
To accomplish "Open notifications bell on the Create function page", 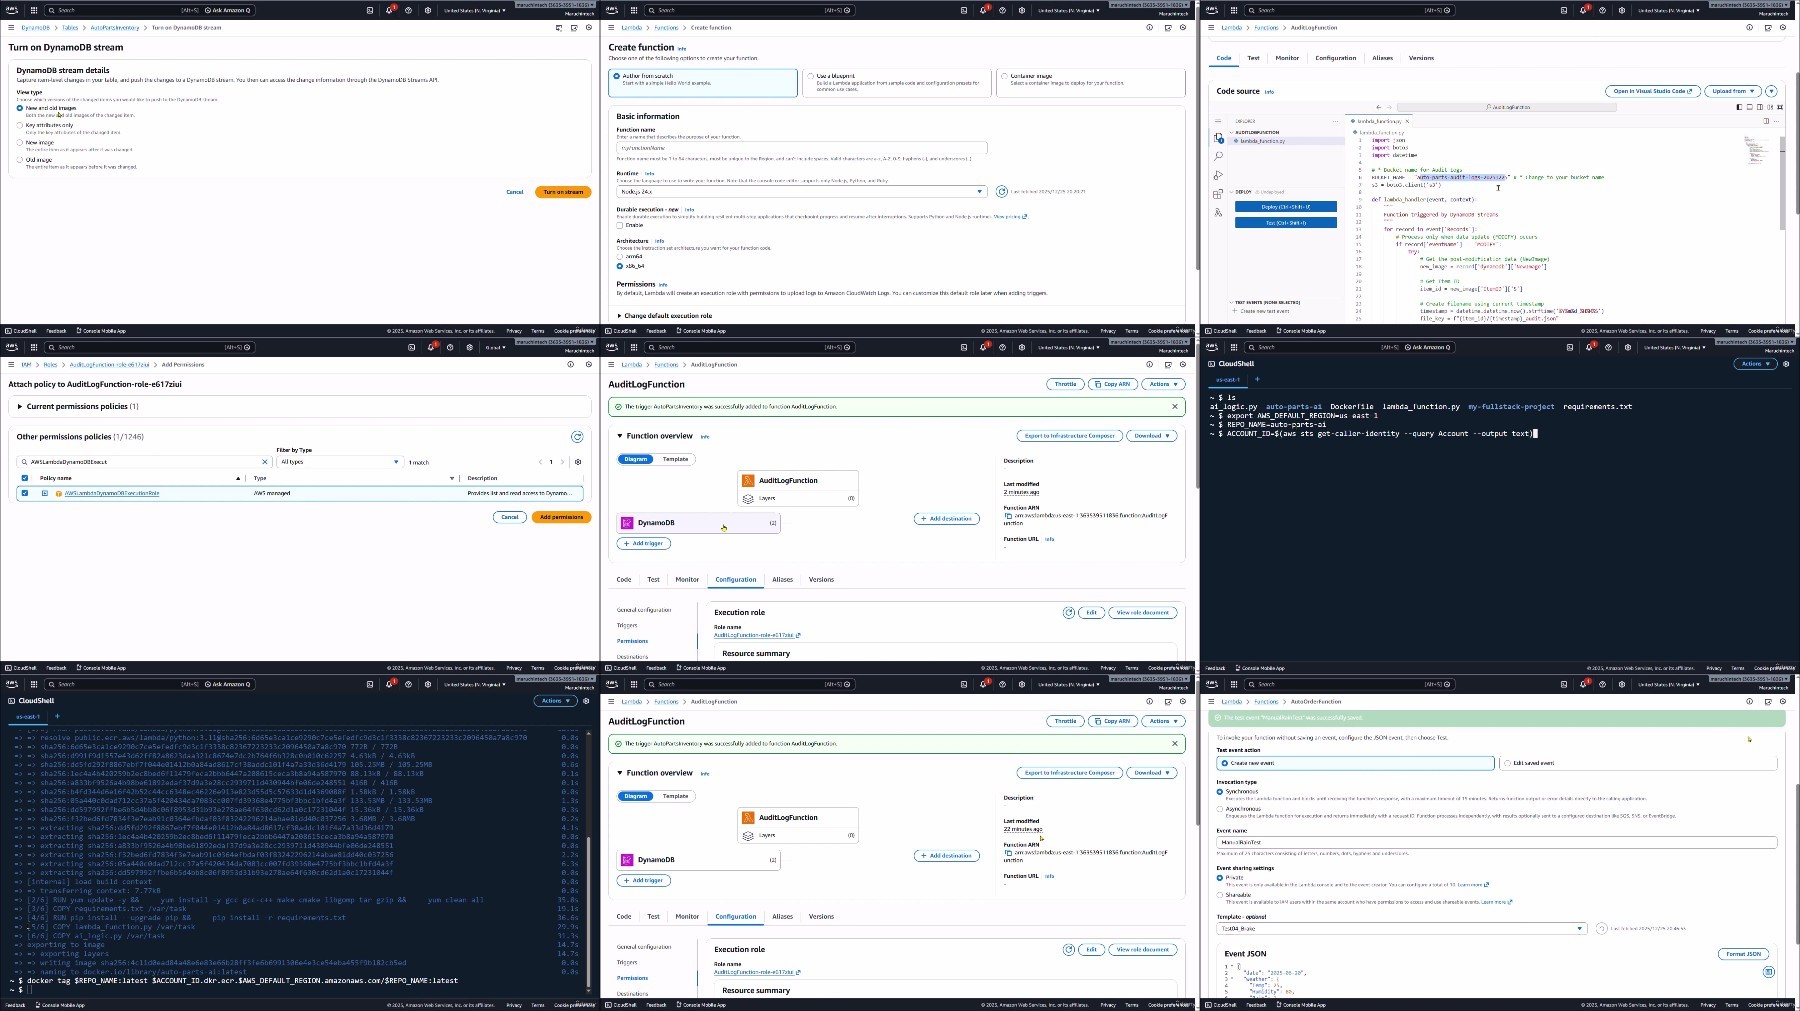I will (x=983, y=10).
